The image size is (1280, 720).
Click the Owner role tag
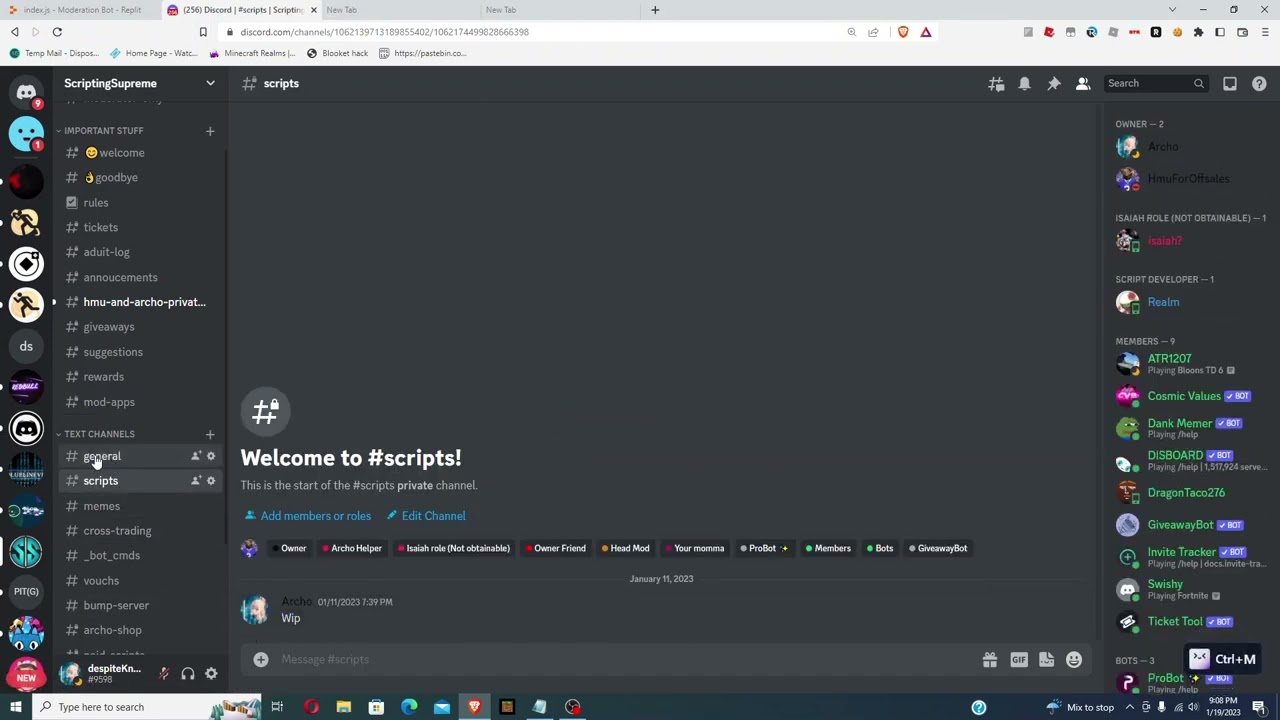(x=289, y=548)
